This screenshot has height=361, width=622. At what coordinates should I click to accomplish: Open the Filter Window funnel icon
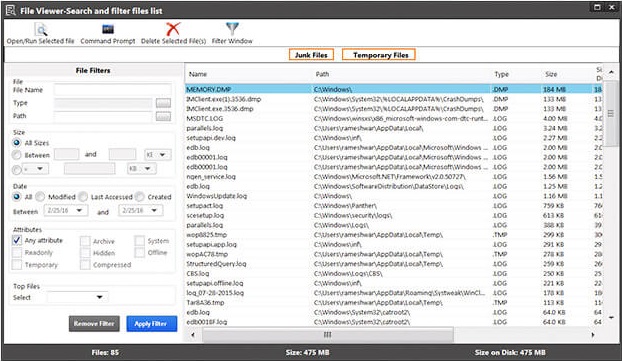pos(232,29)
